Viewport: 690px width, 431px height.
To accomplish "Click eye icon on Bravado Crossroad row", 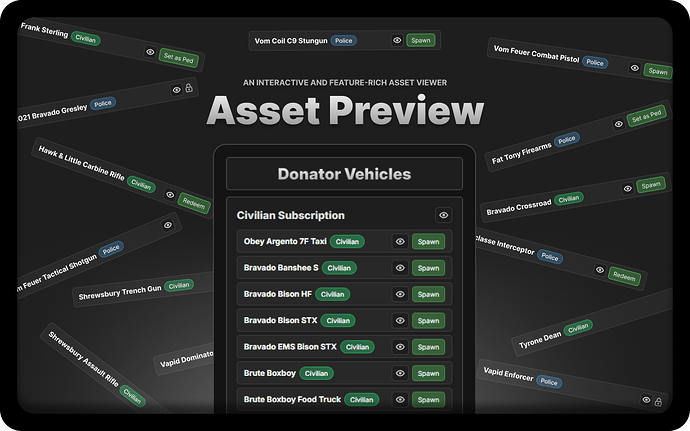I will [628, 188].
